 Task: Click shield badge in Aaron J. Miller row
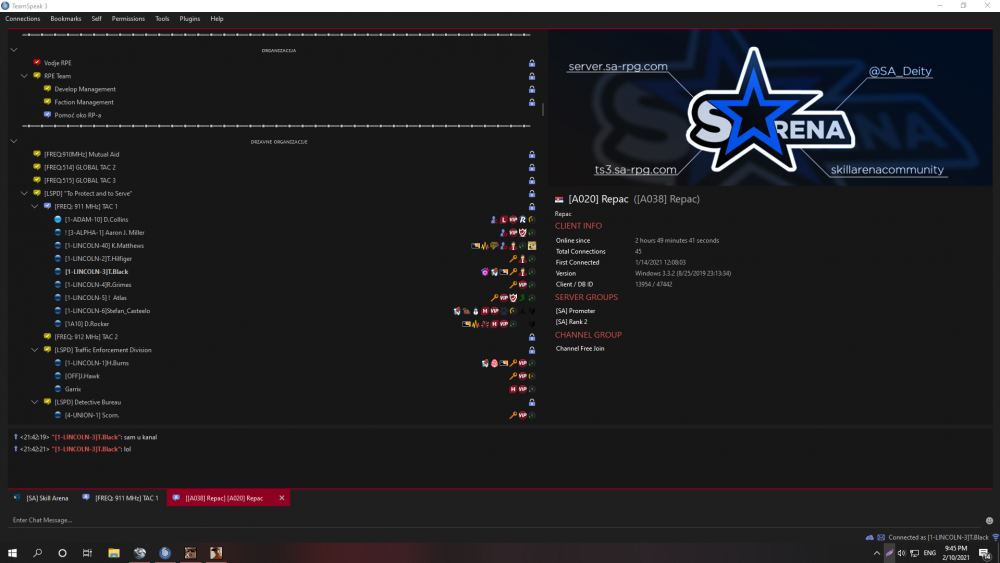pos(522,233)
